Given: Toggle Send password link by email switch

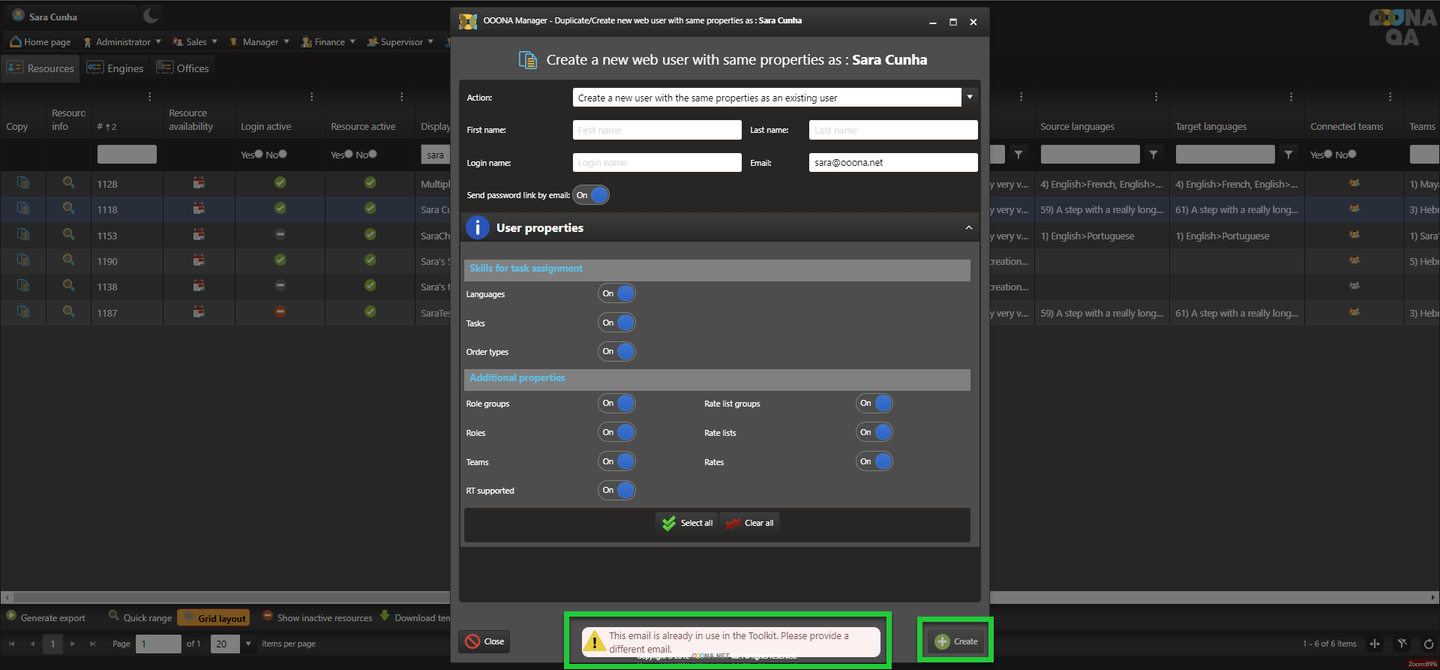Looking at the screenshot, I should (x=591, y=195).
